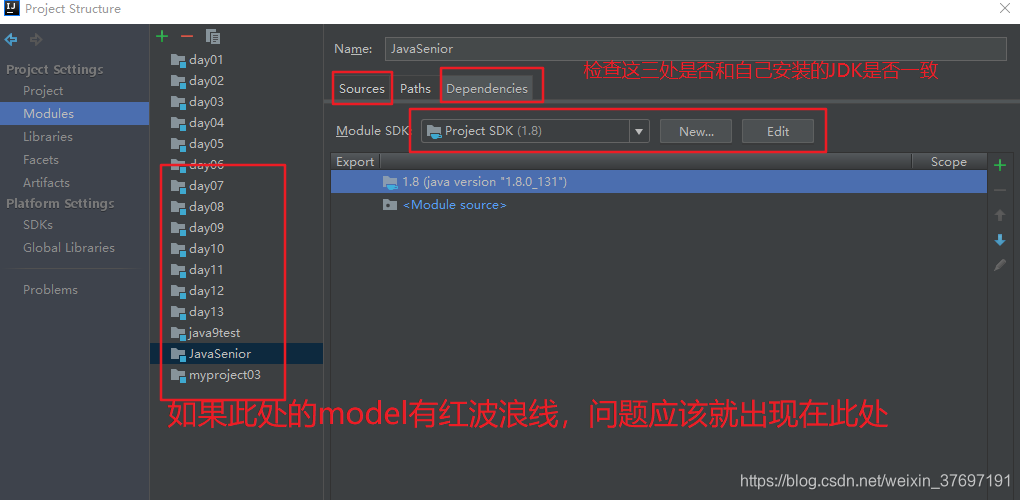Screen dimensions: 1020x500
Task: Switch to the Sources tab
Action: pyautogui.click(x=362, y=88)
